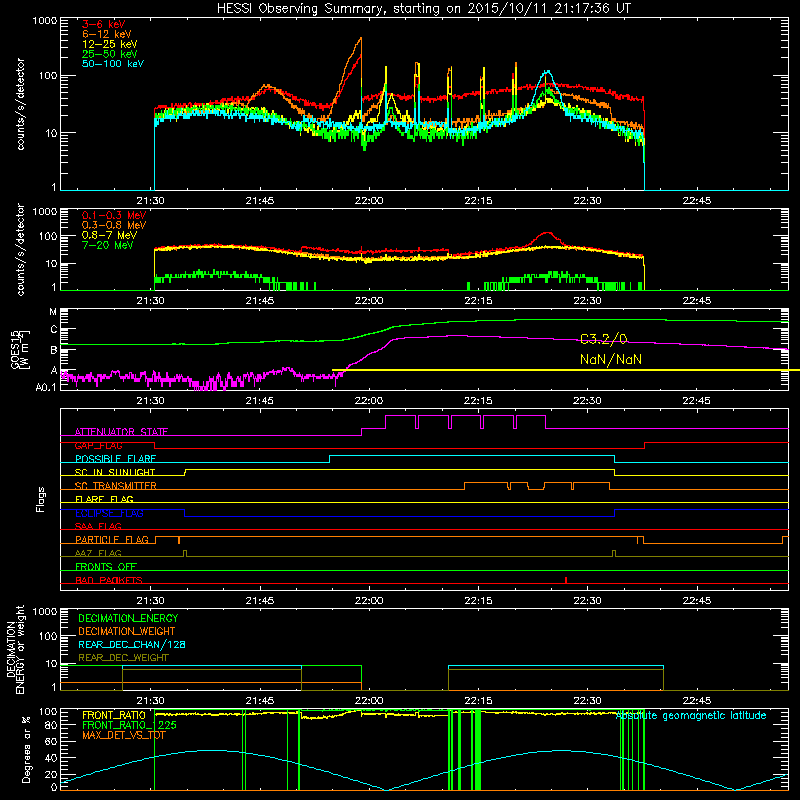Click the 22:00 tick label under the top plot
The height and width of the screenshot is (800, 800).
[369, 201]
